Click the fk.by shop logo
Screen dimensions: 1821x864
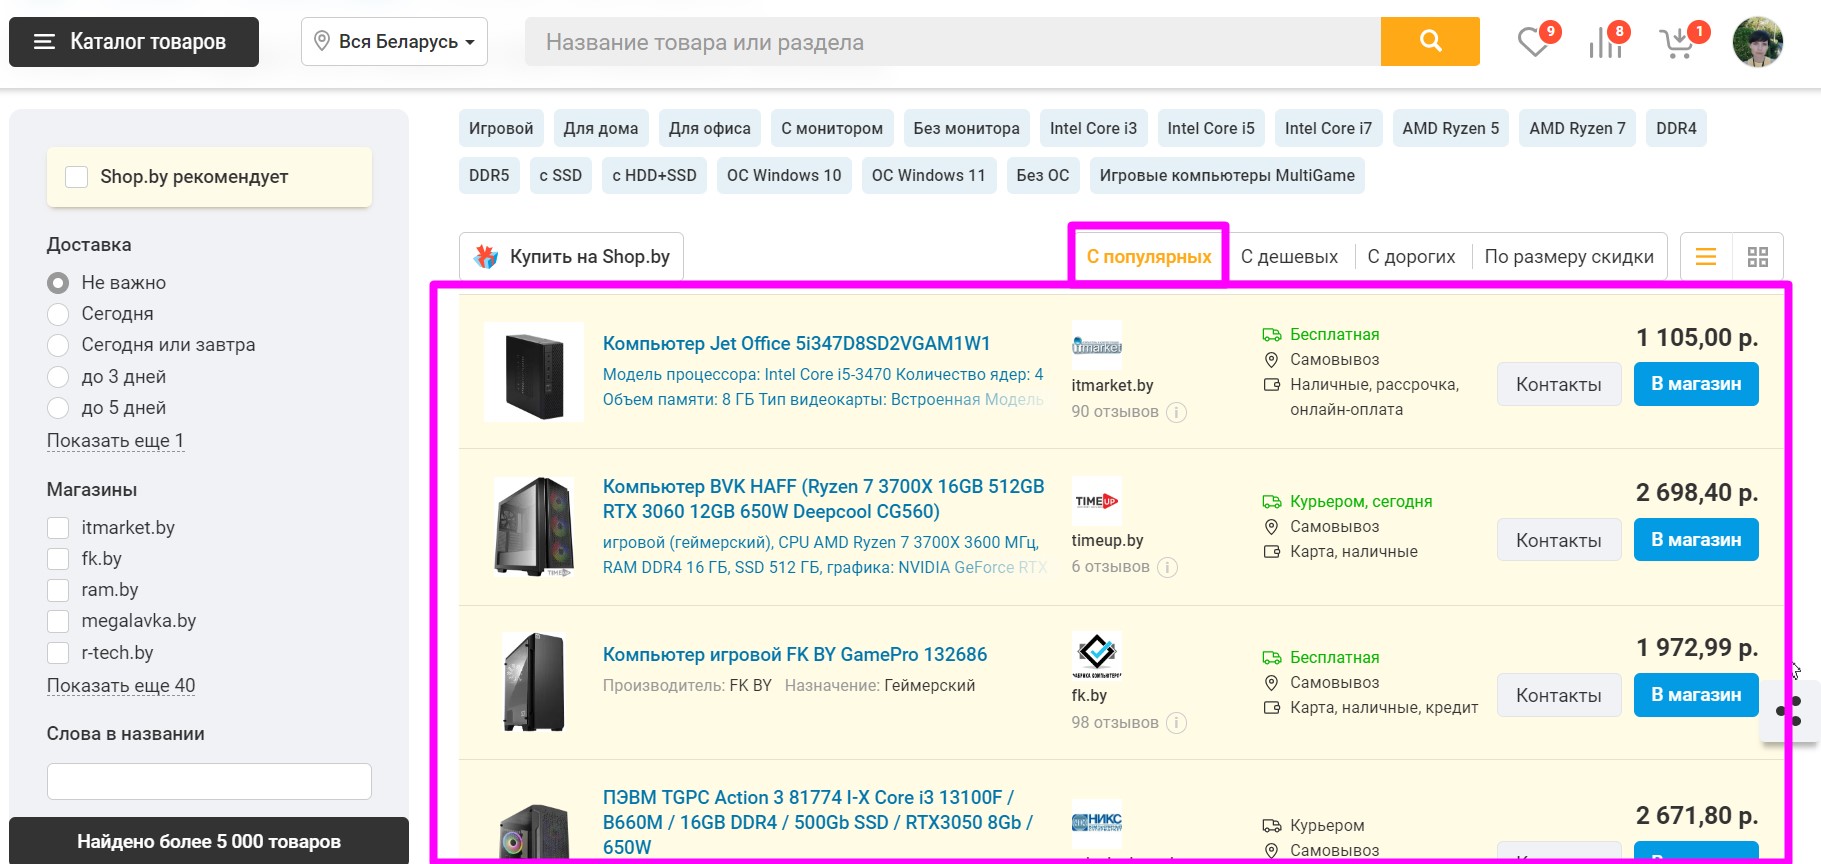(x=1097, y=656)
